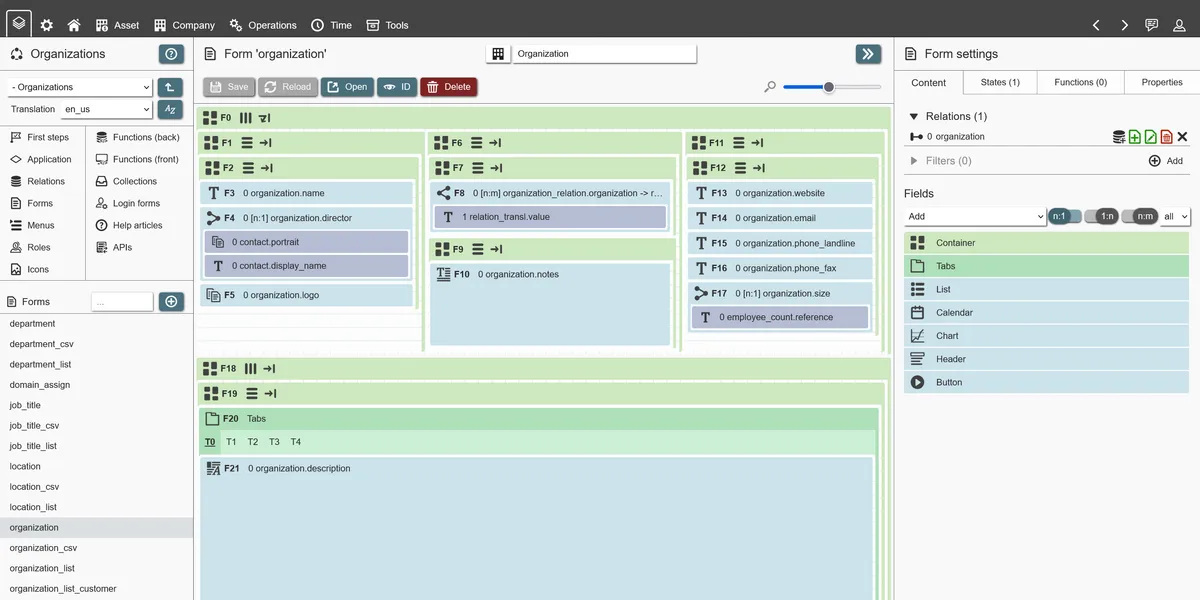Remove organization relation with X icon
This screenshot has width=1200, height=600.
(x=1182, y=137)
